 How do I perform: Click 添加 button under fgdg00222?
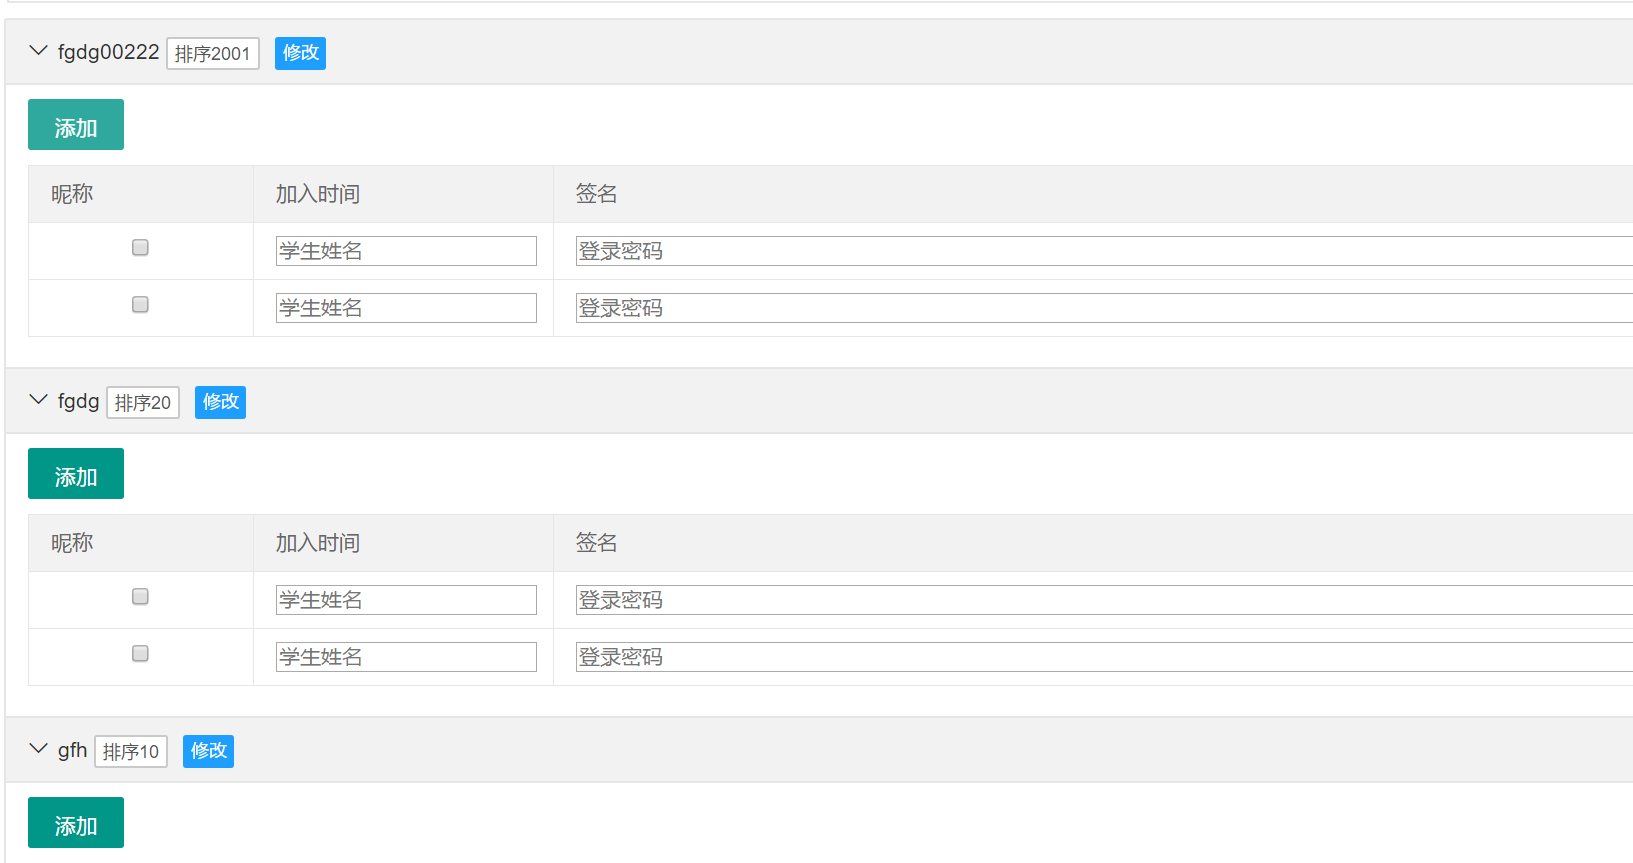[76, 125]
